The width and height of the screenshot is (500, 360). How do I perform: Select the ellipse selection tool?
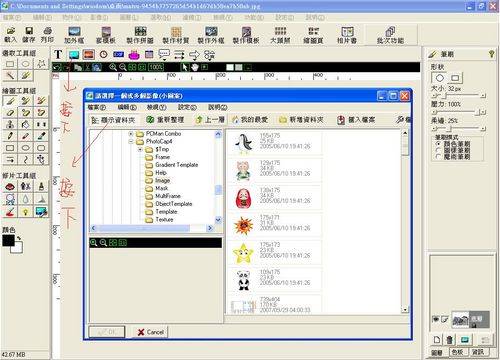point(26,64)
